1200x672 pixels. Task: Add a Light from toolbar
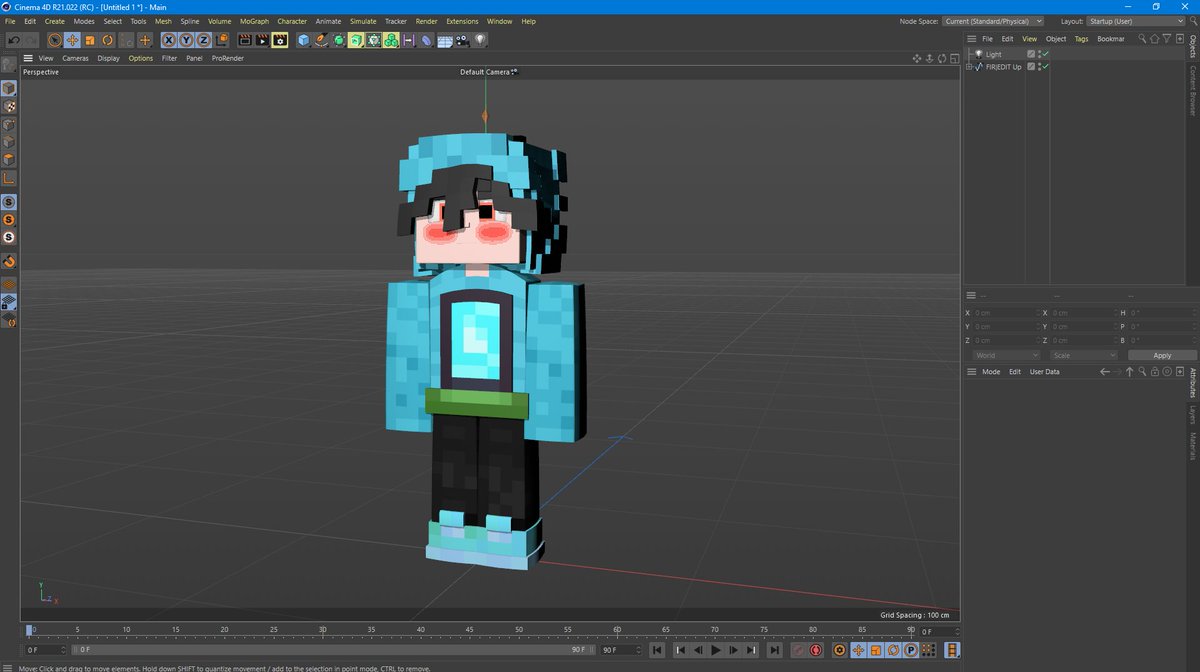pyautogui.click(x=480, y=40)
